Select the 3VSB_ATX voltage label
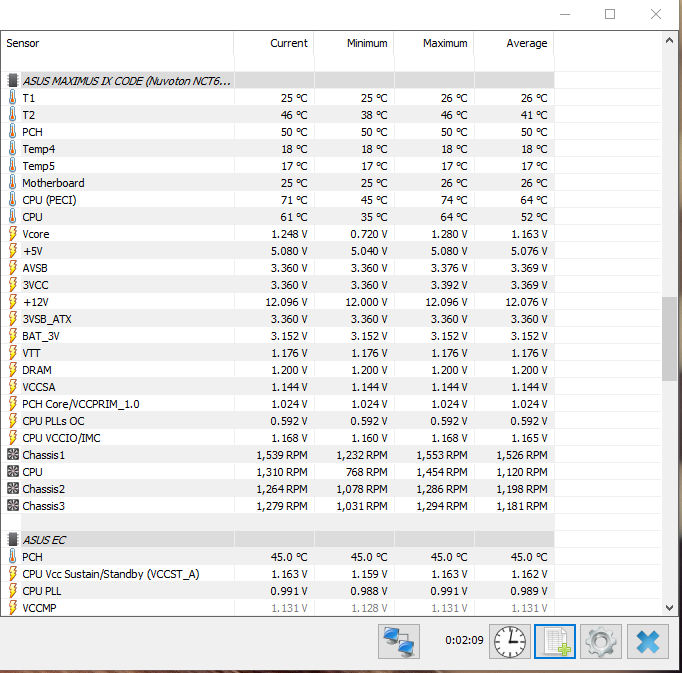This screenshot has width=682, height=673. [x=47, y=319]
